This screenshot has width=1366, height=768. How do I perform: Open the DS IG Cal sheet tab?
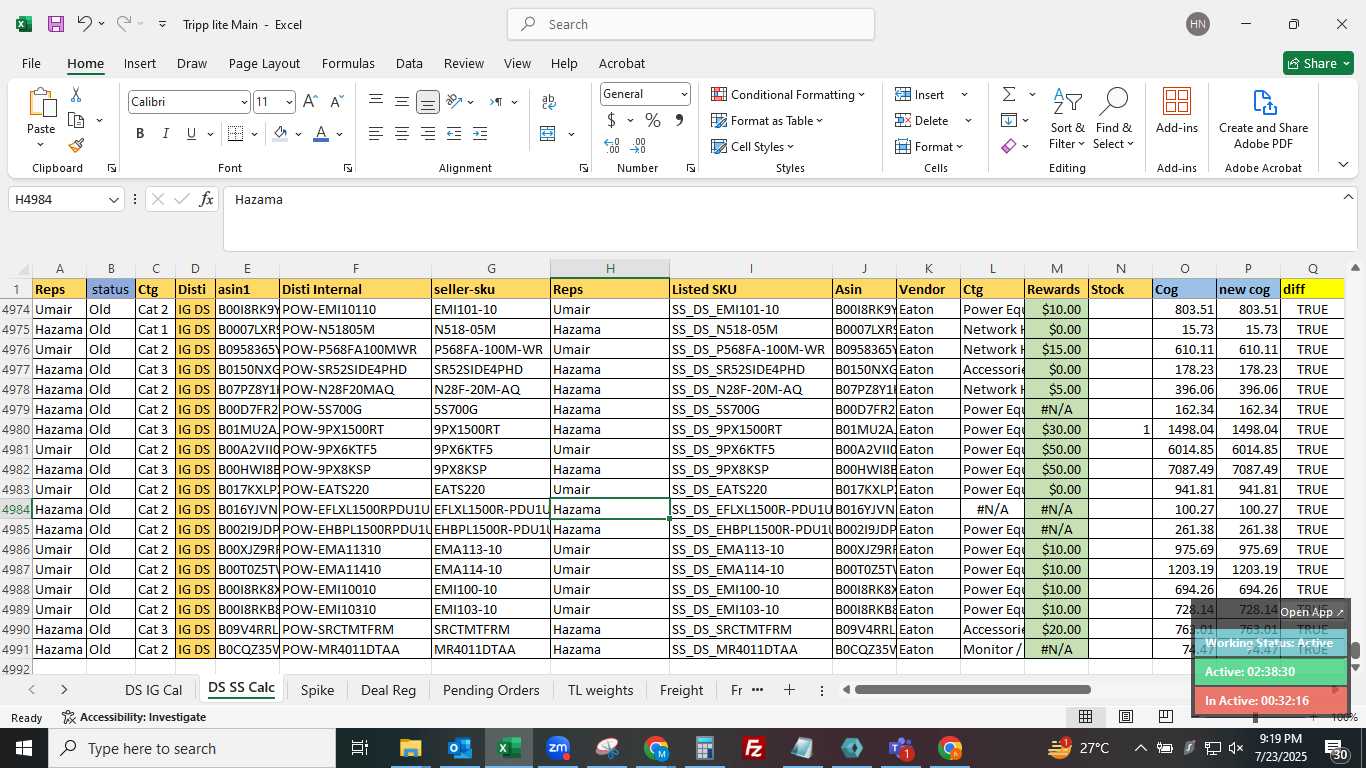pos(153,690)
